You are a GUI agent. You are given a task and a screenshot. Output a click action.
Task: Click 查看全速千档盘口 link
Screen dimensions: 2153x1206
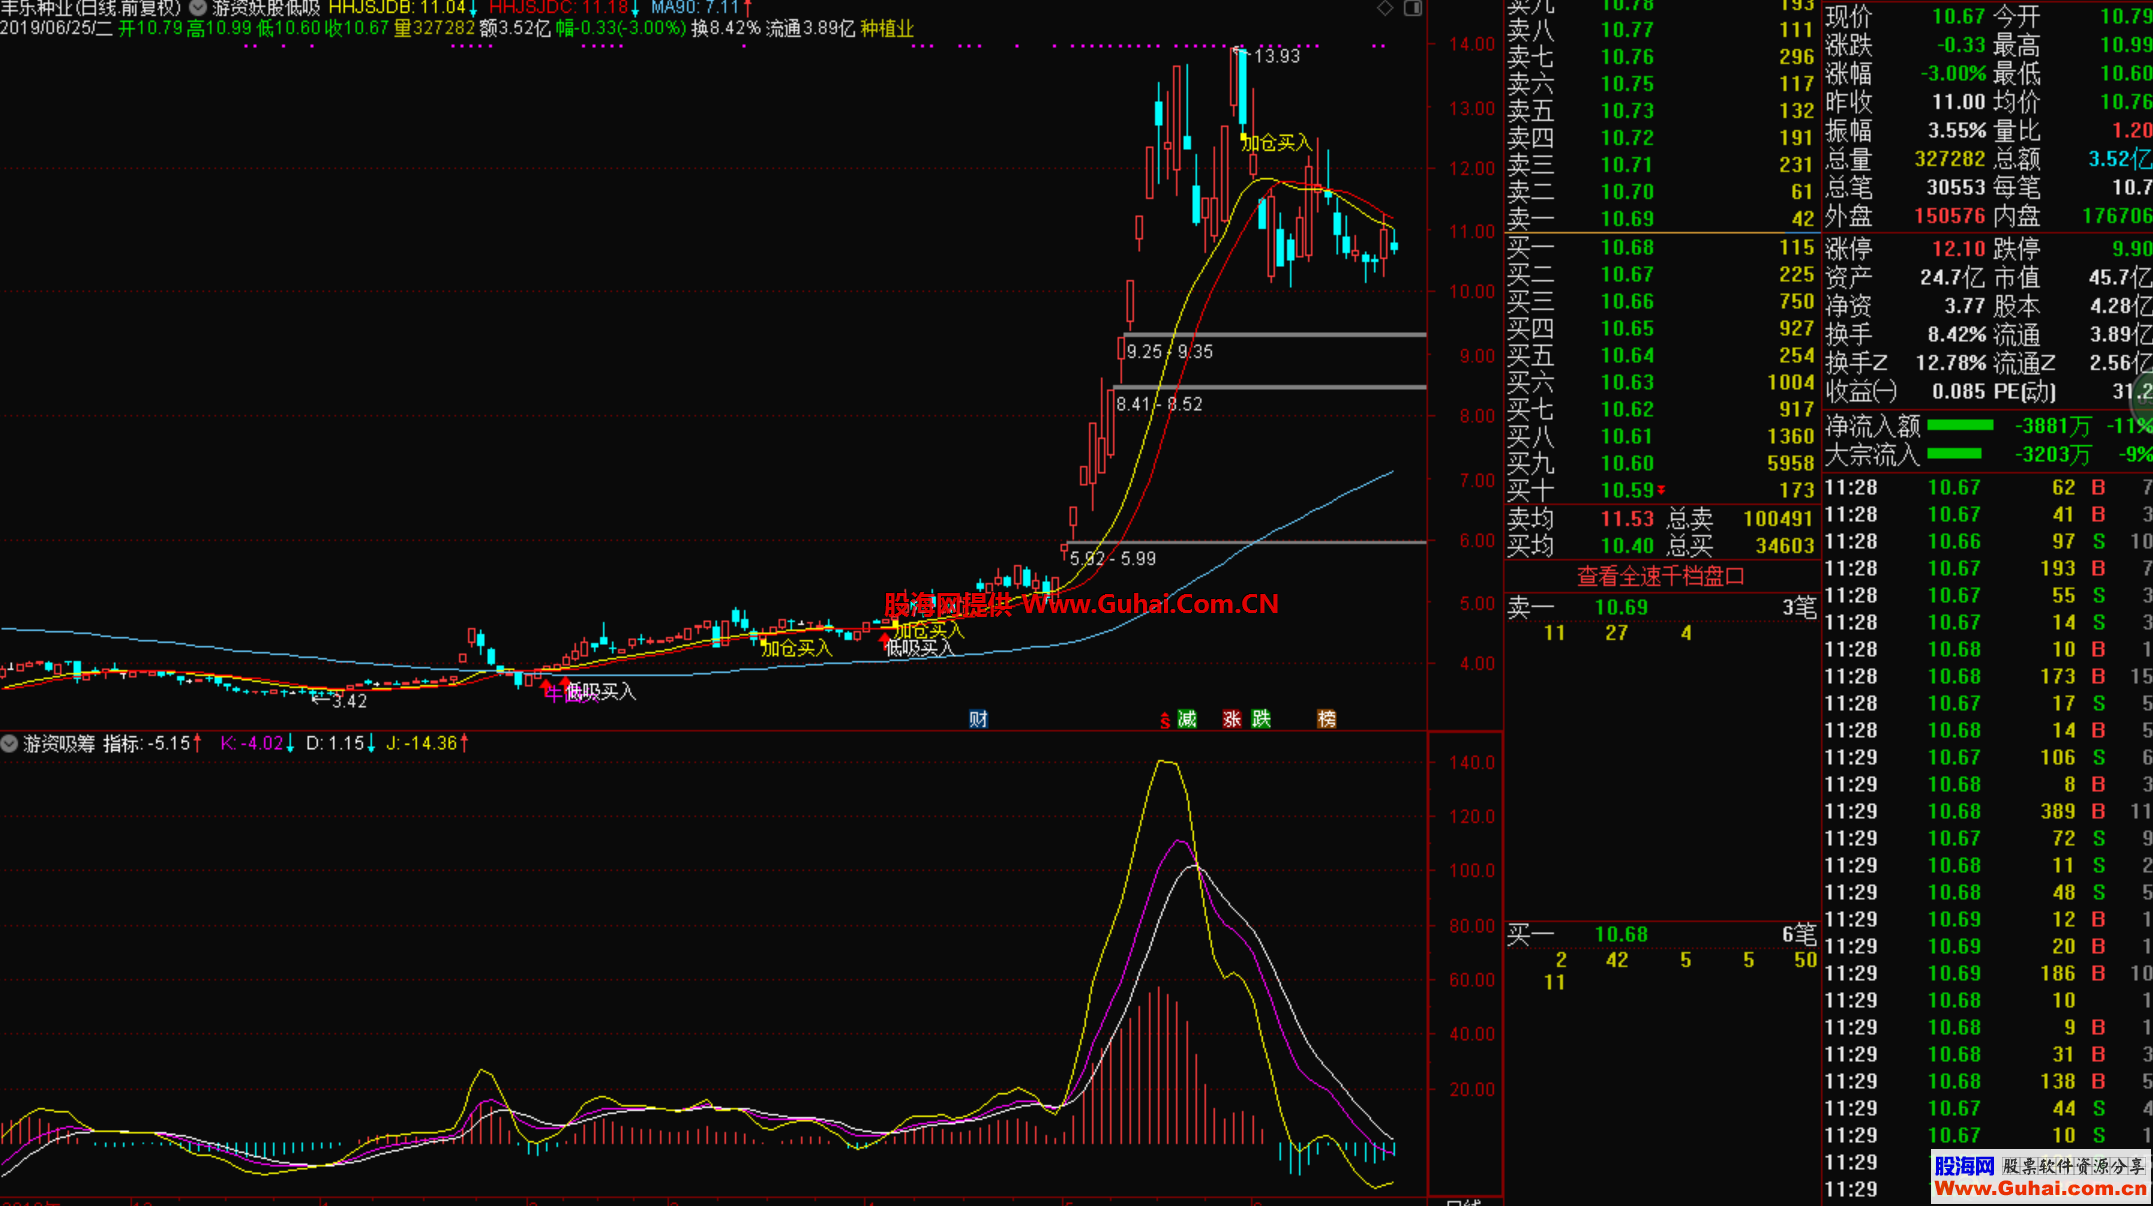click(x=1660, y=576)
